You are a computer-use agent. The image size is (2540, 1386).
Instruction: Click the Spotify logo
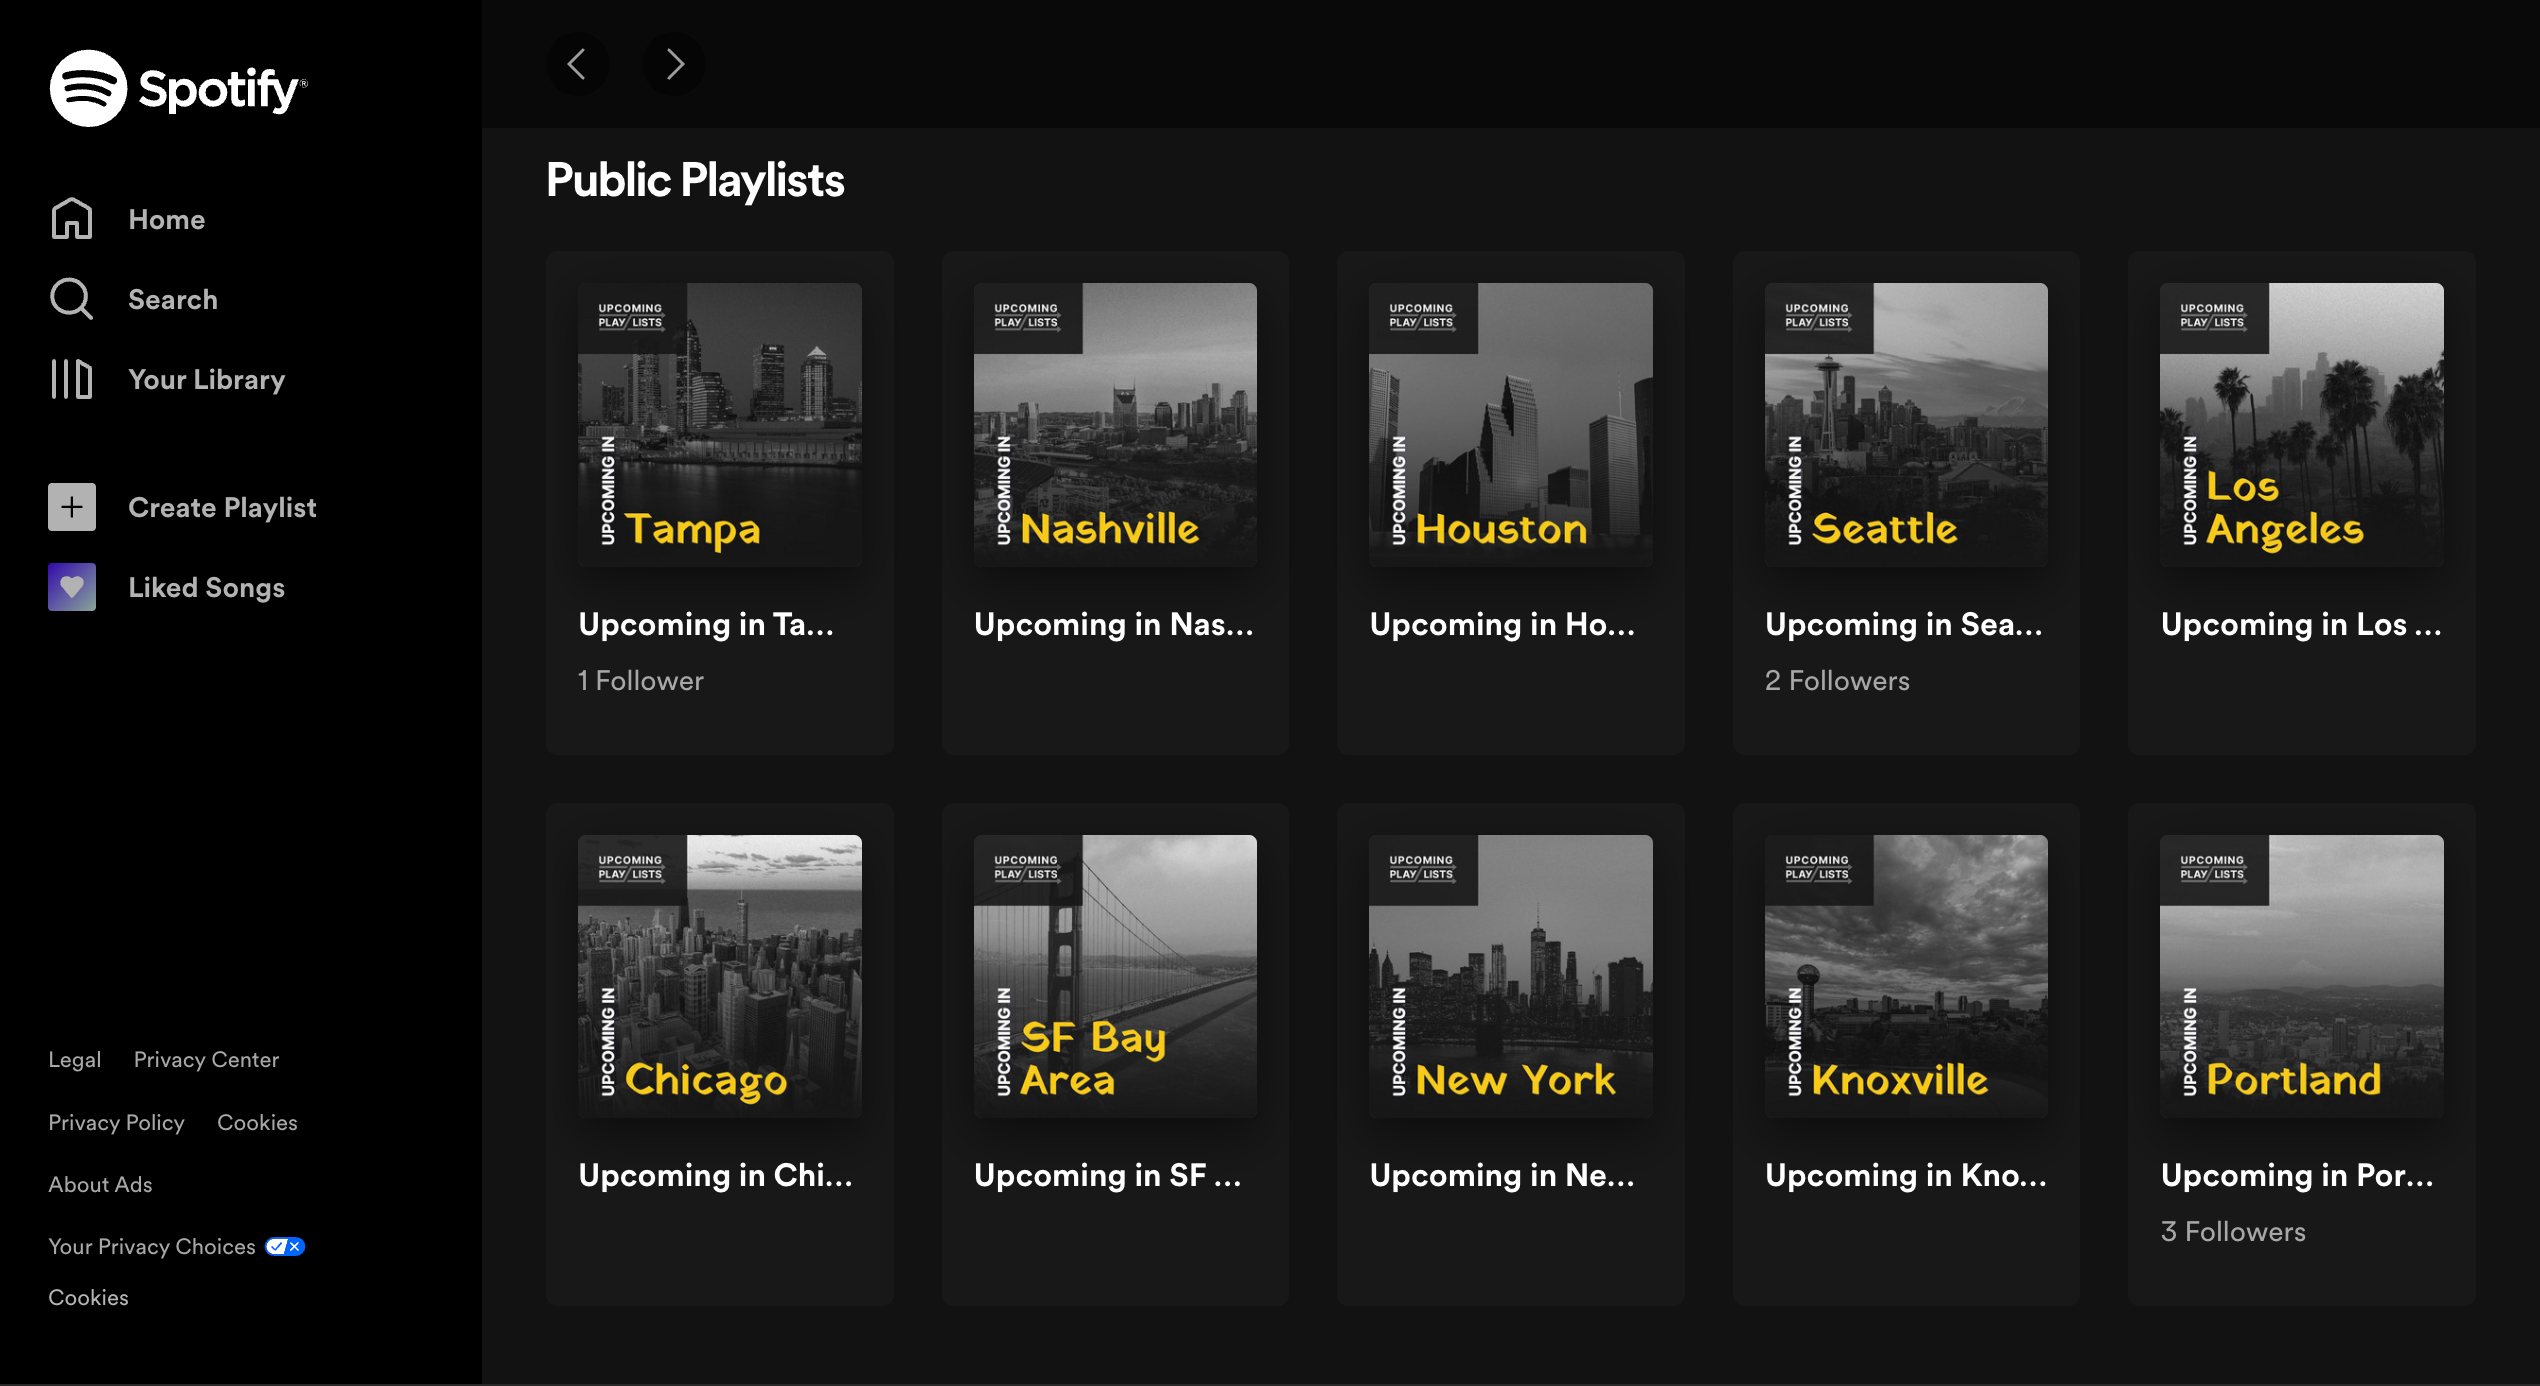(178, 88)
